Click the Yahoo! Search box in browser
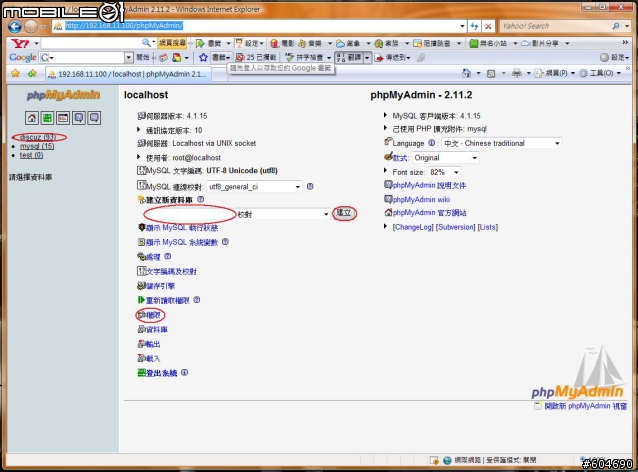The image size is (638, 472). [555, 26]
